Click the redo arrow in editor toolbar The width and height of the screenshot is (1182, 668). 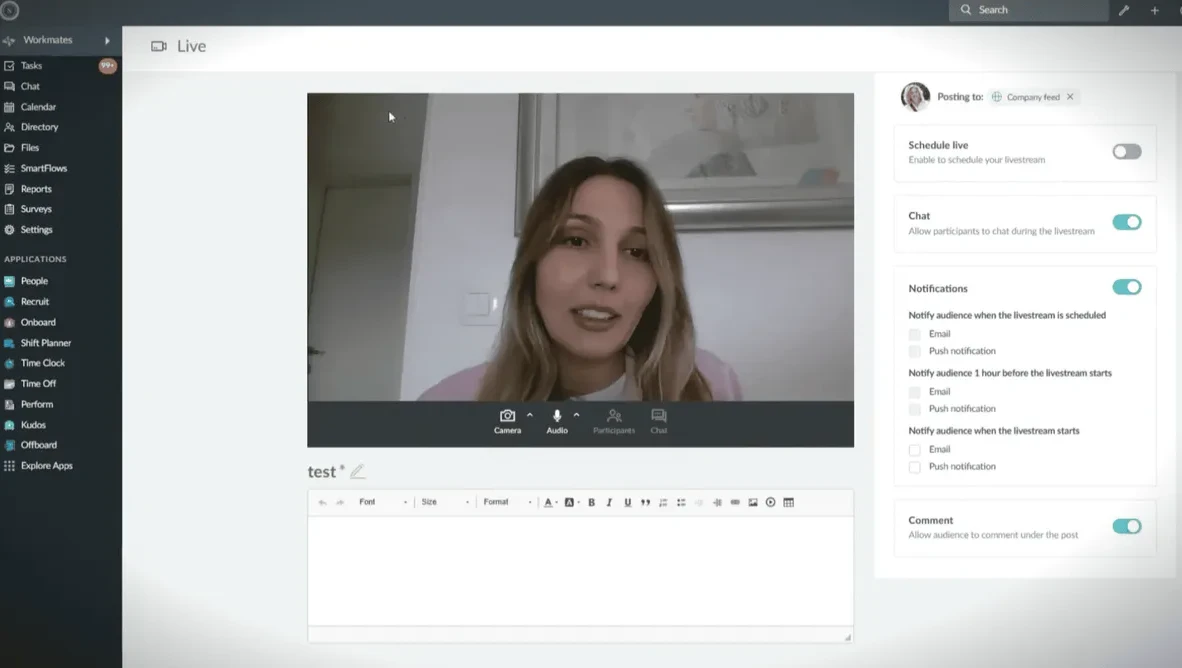tap(340, 502)
